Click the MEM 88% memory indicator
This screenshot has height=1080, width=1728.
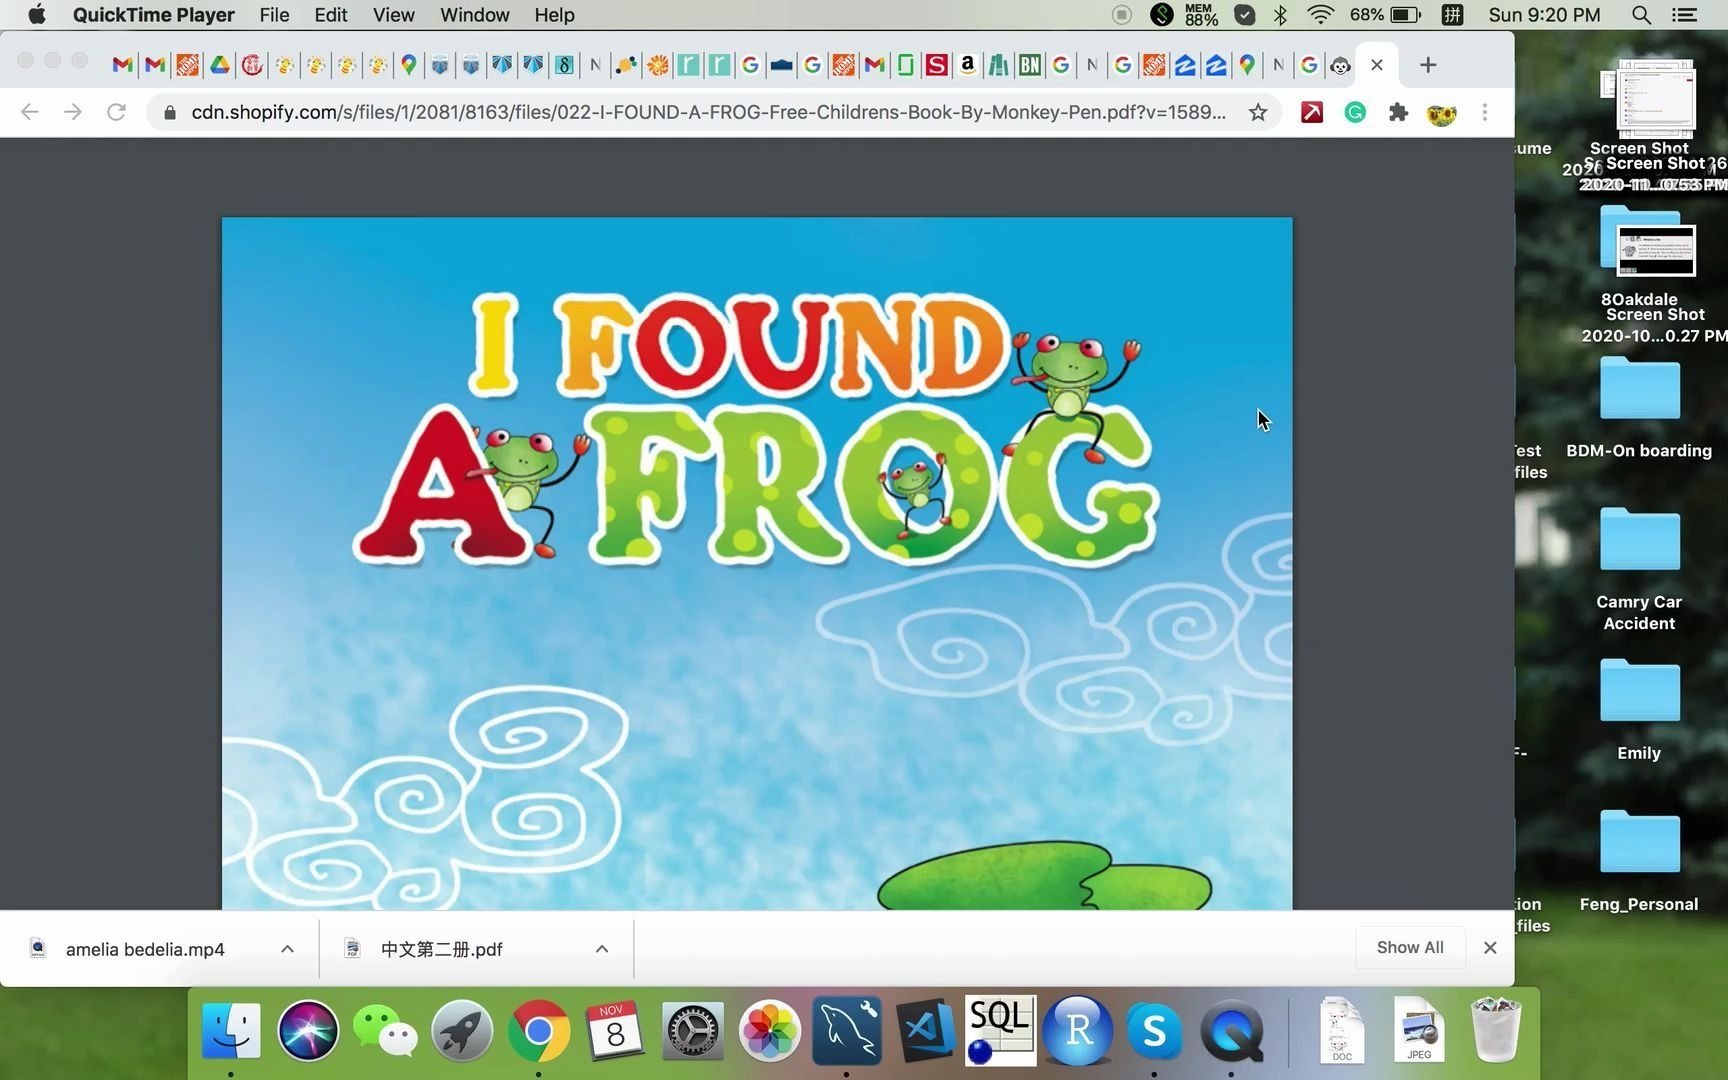coord(1201,15)
